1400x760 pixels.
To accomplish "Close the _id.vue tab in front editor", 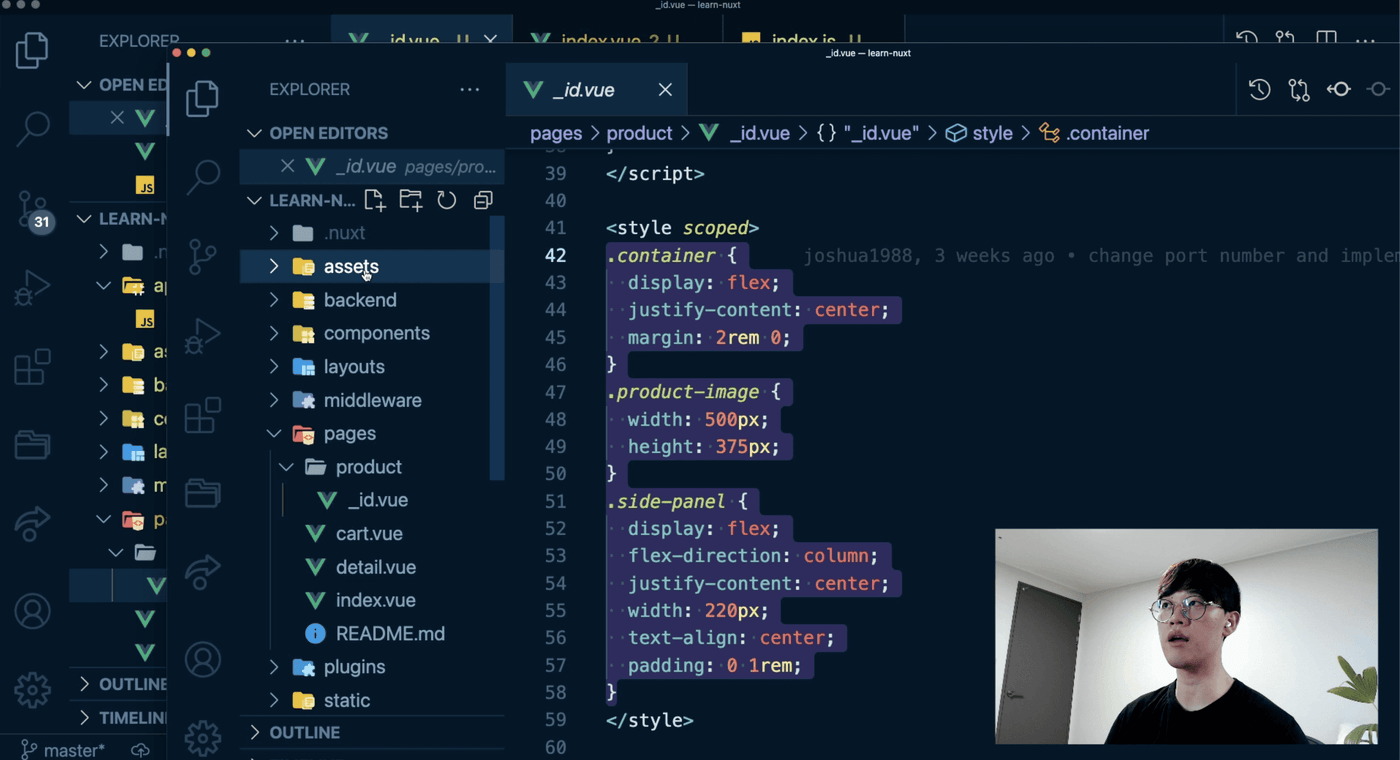I will click(x=665, y=90).
